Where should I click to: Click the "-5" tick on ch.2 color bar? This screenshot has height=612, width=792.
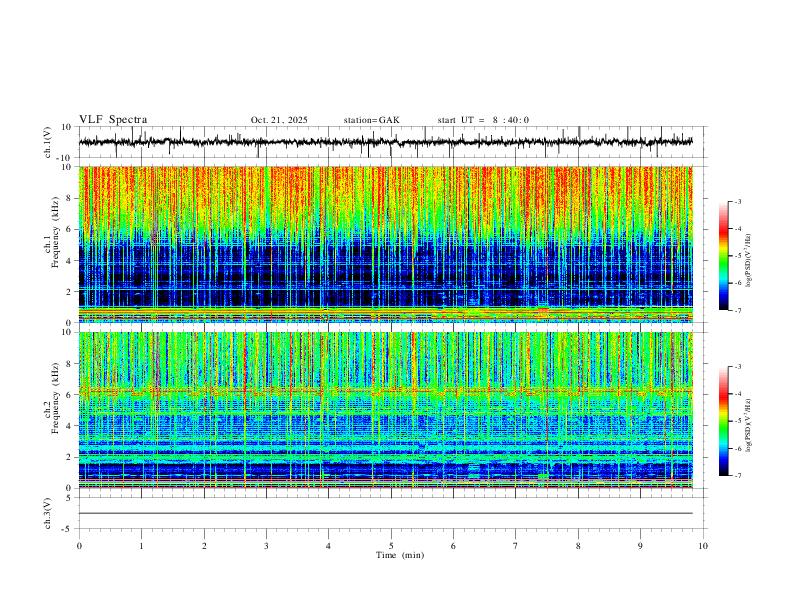(737, 421)
